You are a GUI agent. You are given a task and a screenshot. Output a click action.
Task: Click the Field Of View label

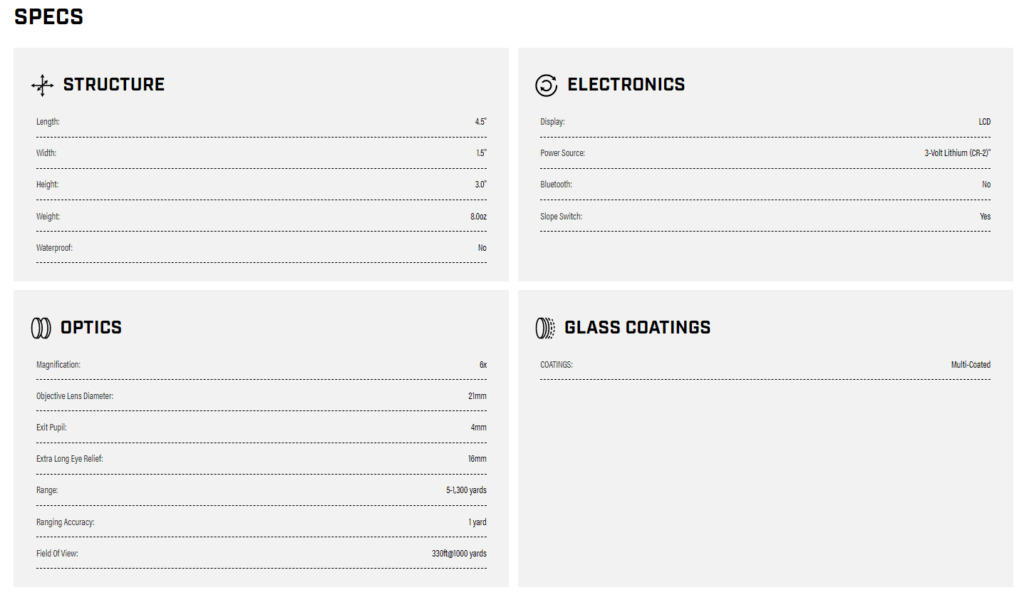click(57, 554)
